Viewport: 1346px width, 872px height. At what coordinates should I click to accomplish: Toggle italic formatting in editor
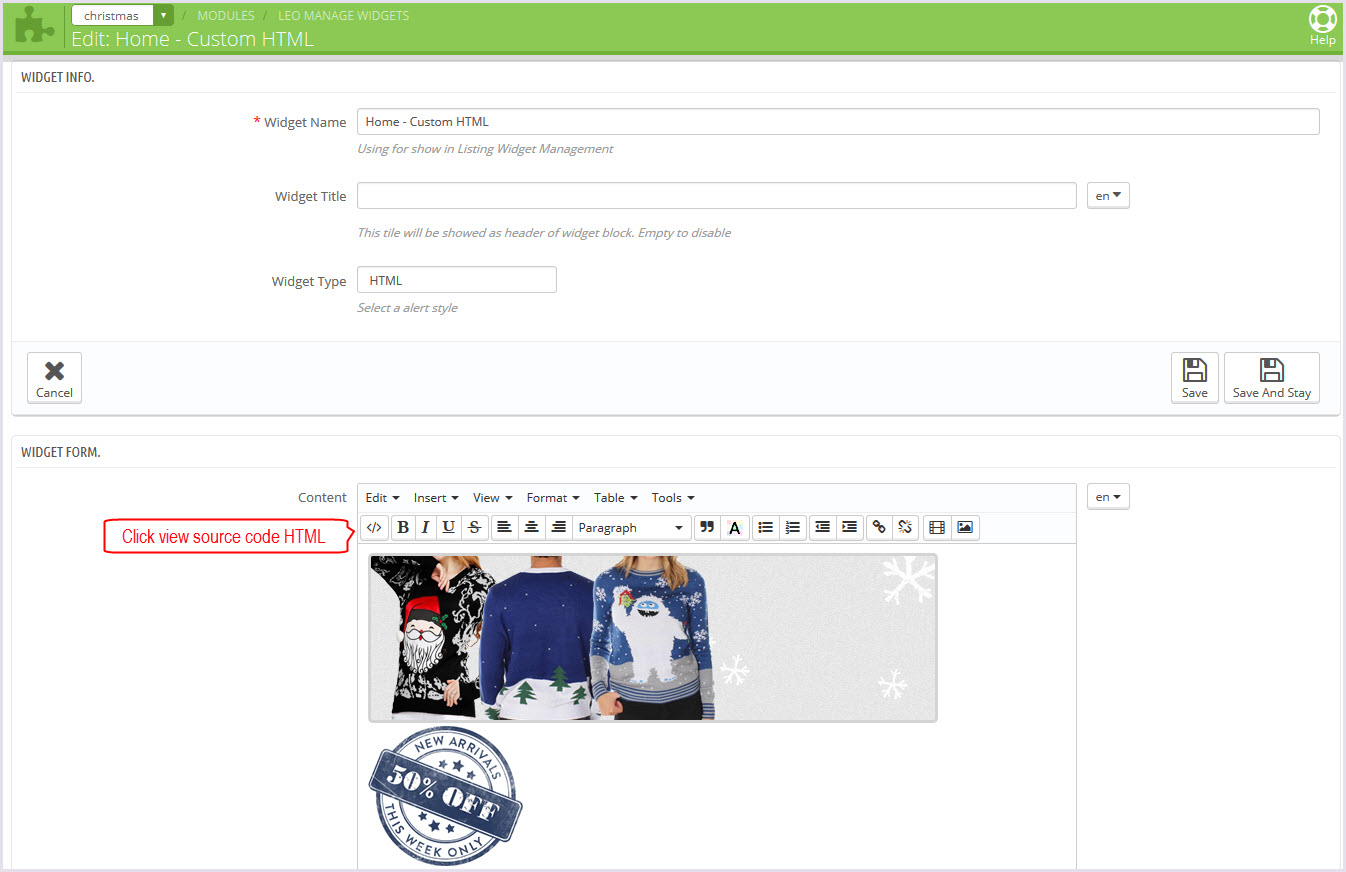coord(425,527)
